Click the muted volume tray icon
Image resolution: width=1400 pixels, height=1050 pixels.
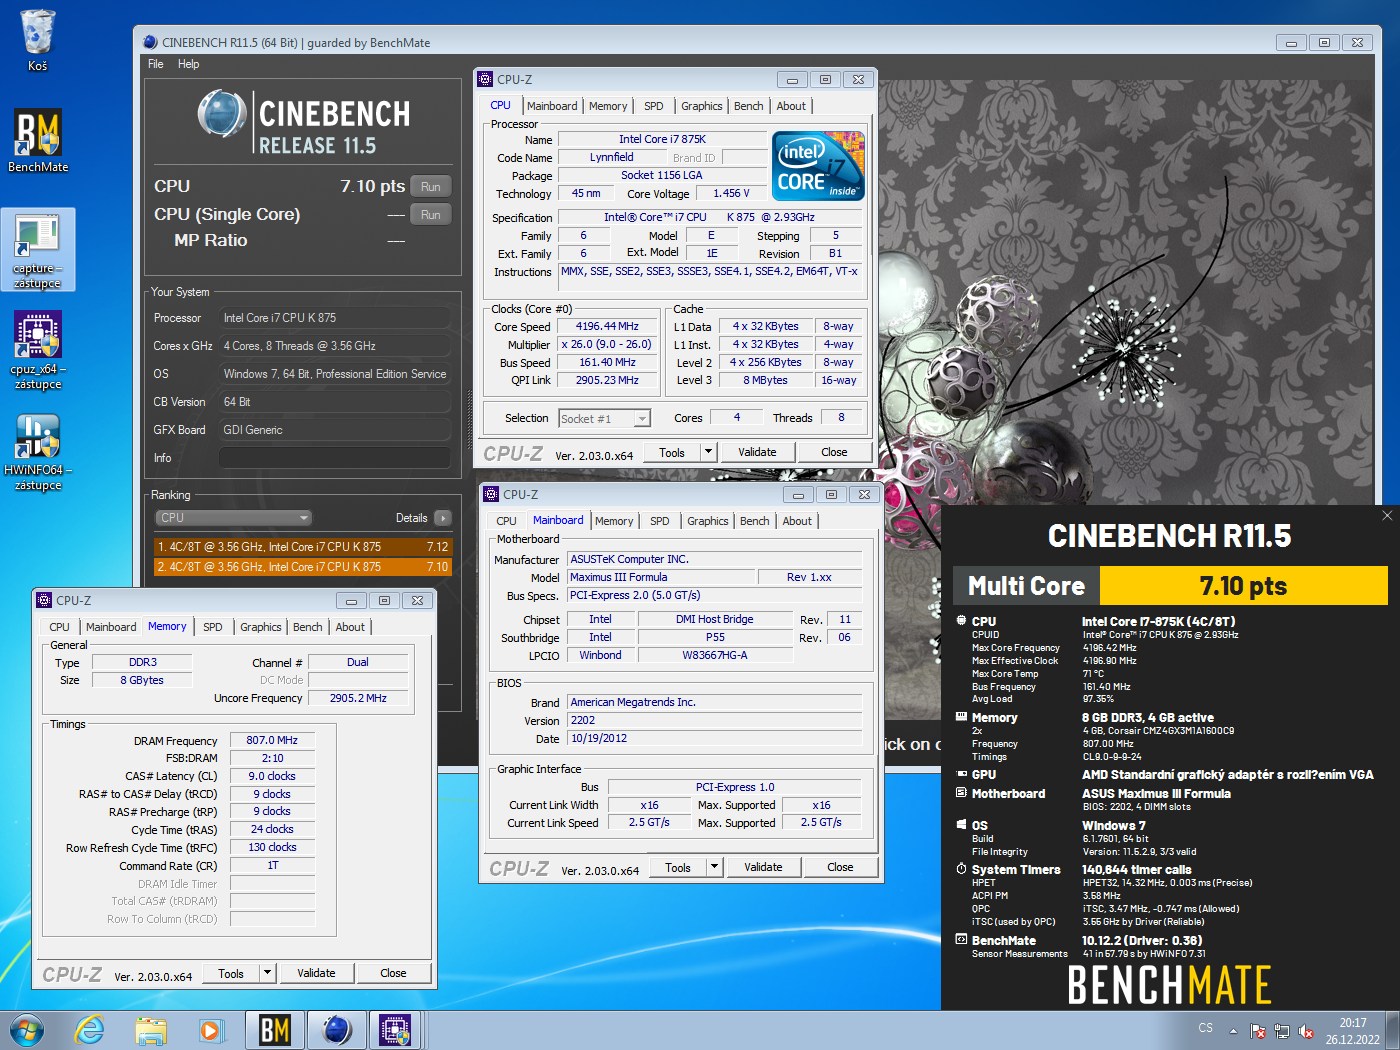click(x=1306, y=1030)
